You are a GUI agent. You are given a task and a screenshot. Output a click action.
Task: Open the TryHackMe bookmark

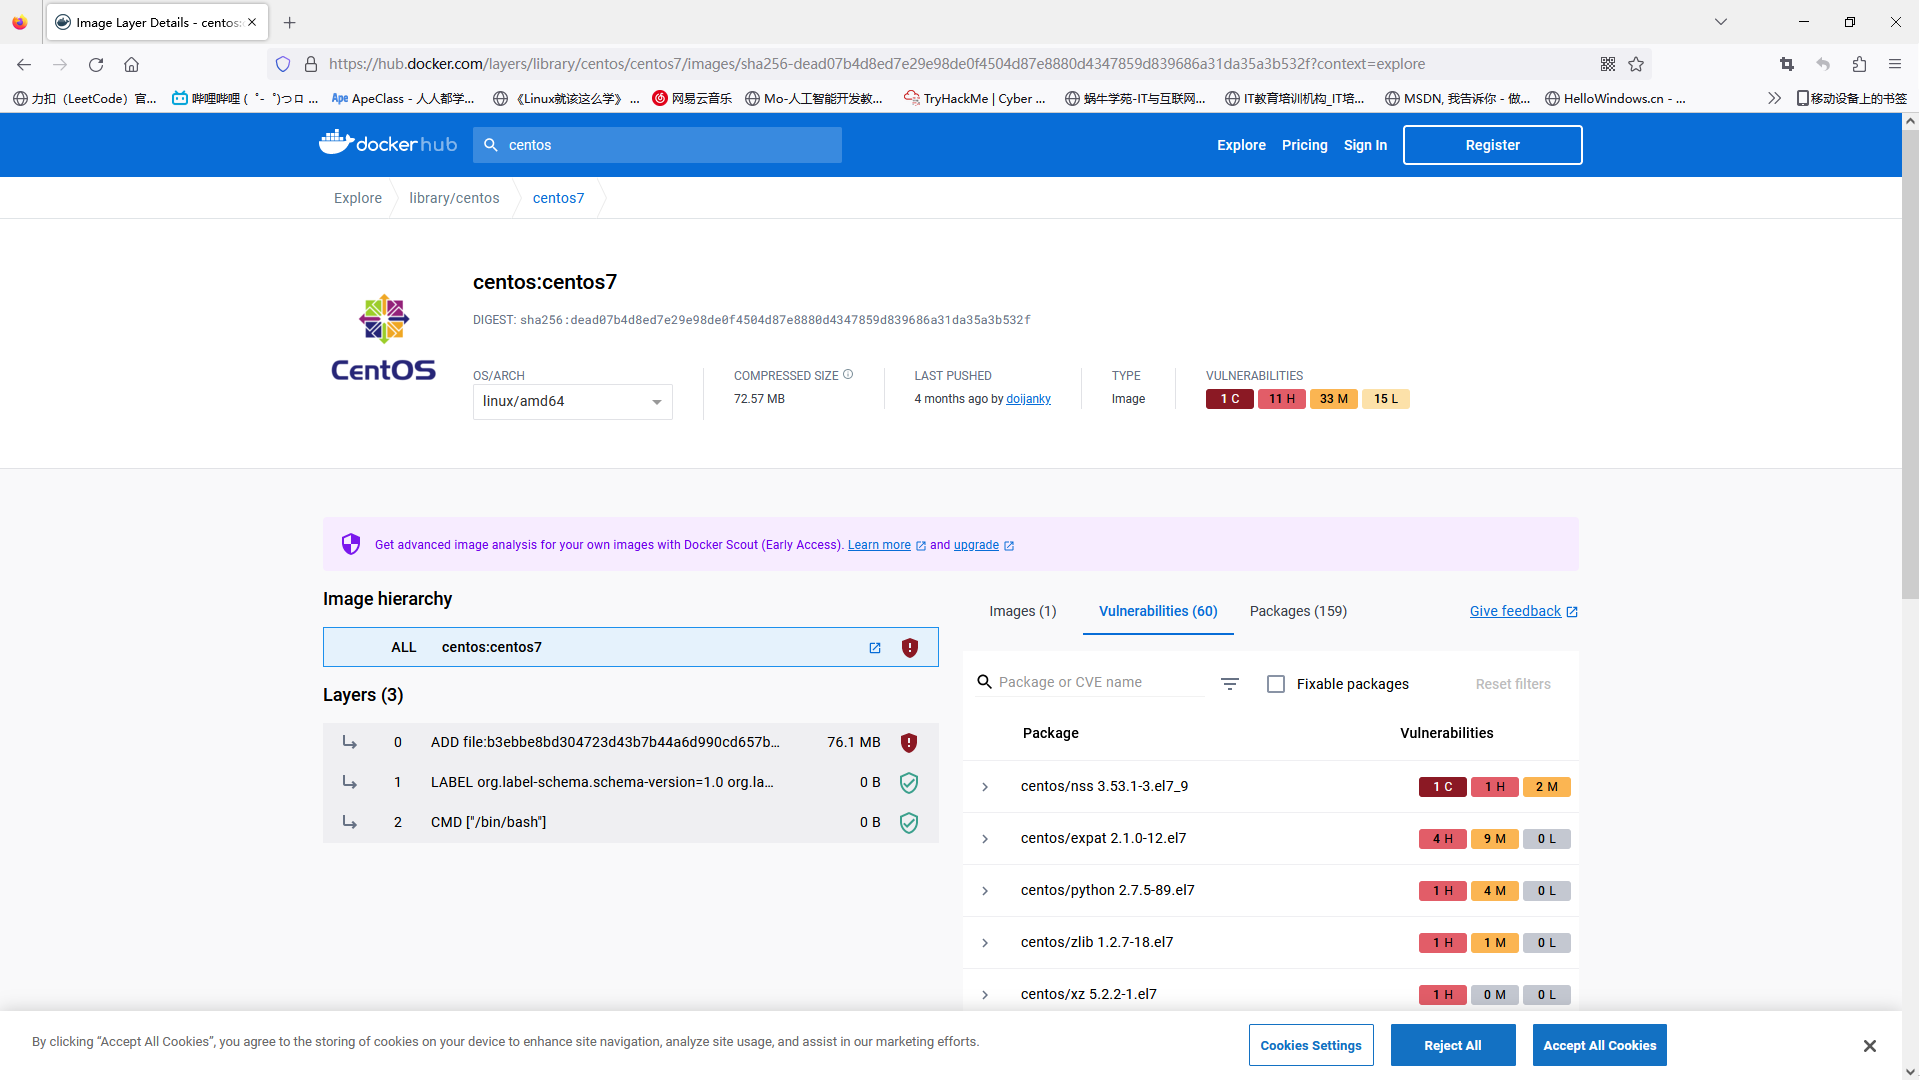coord(975,98)
